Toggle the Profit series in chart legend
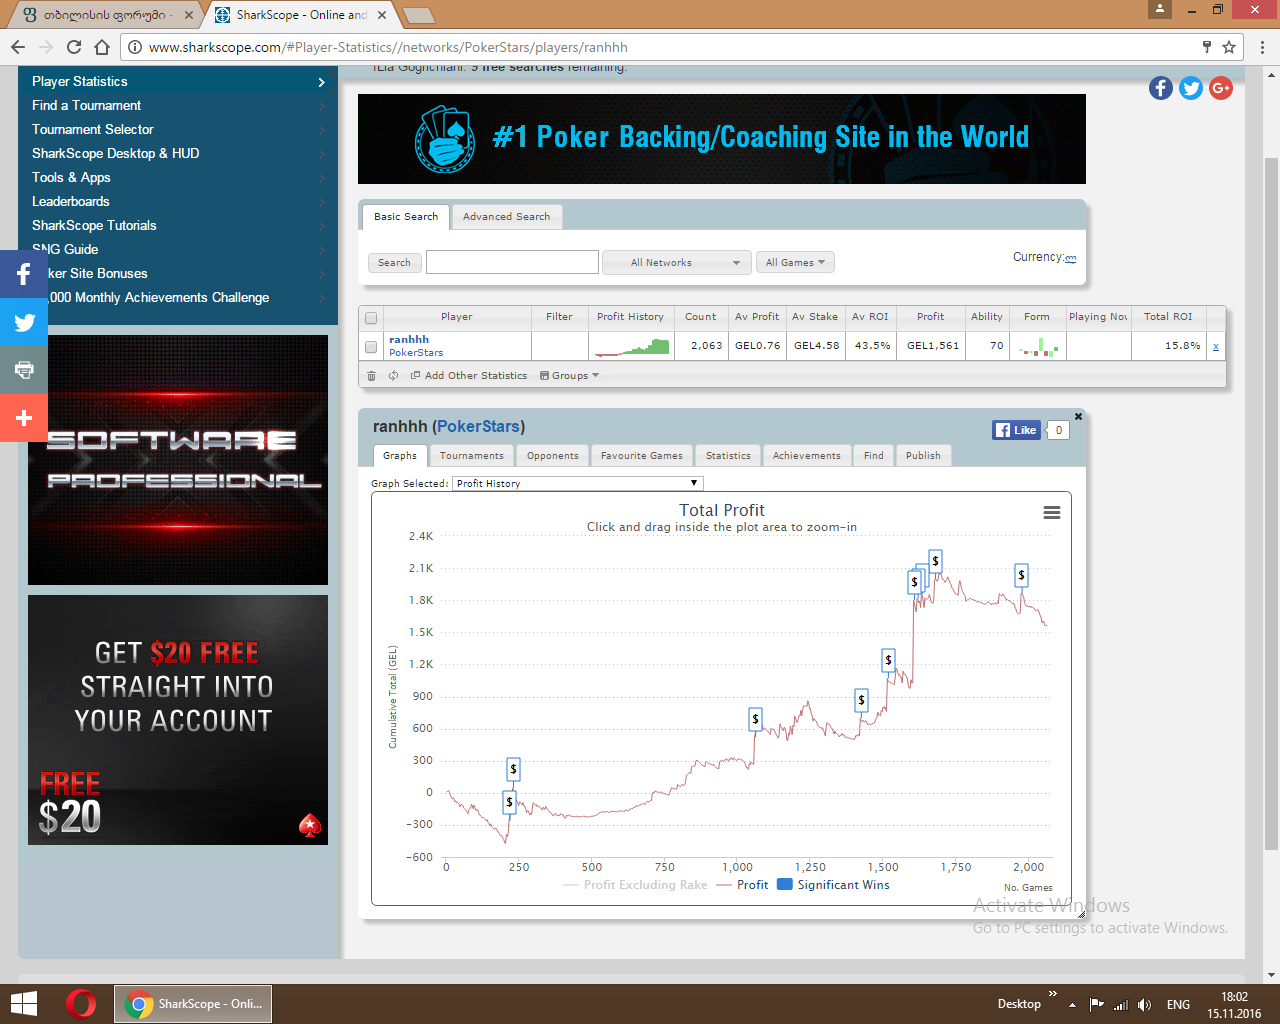Viewport: 1280px width, 1024px height. click(x=742, y=885)
